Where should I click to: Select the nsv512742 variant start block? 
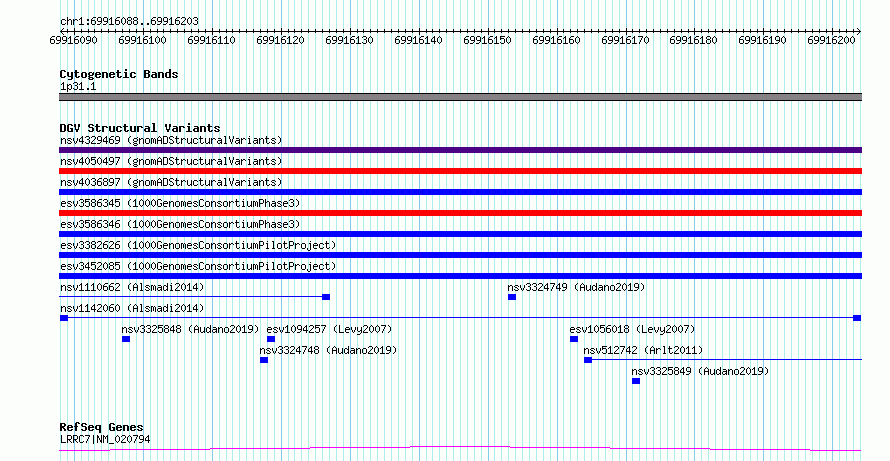588,360
